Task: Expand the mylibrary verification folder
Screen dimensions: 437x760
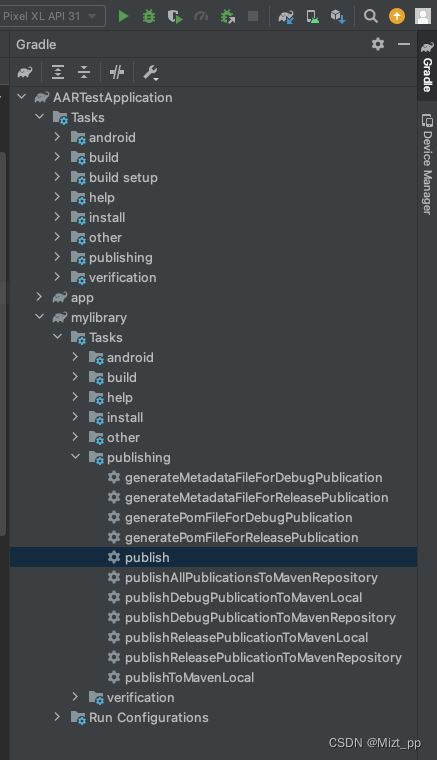Action: (75, 697)
